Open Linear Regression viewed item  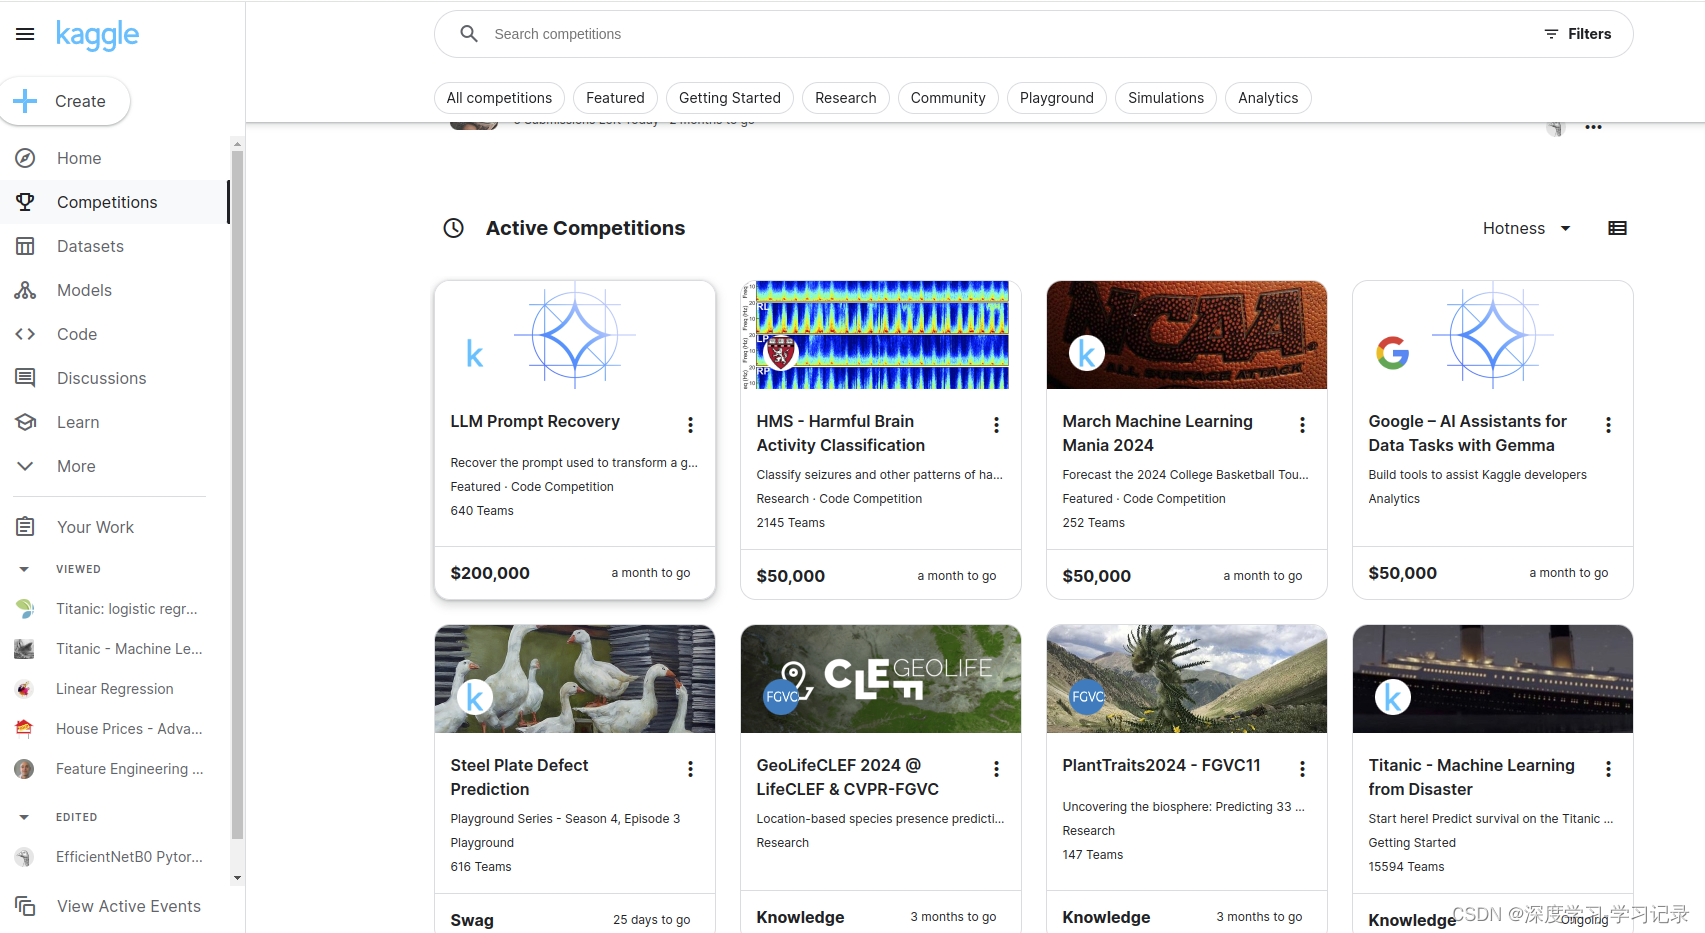coord(114,689)
